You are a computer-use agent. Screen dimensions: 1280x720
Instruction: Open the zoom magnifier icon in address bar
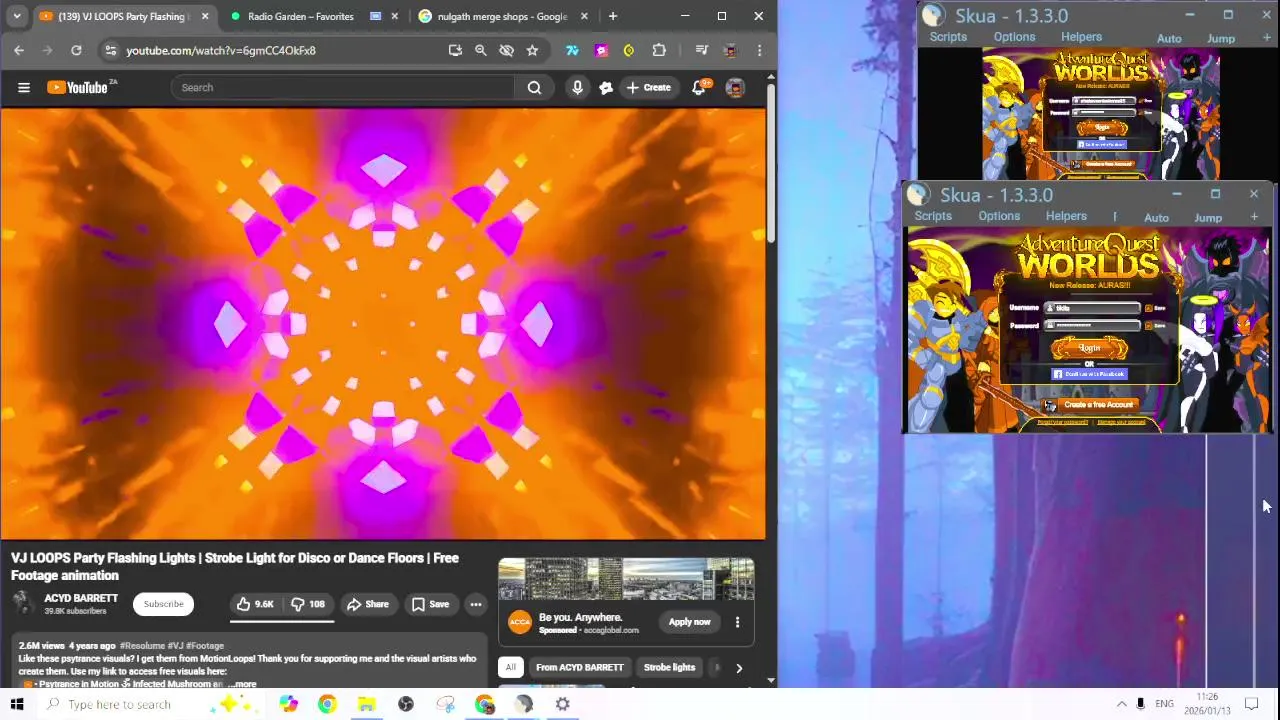pos(480,50)
